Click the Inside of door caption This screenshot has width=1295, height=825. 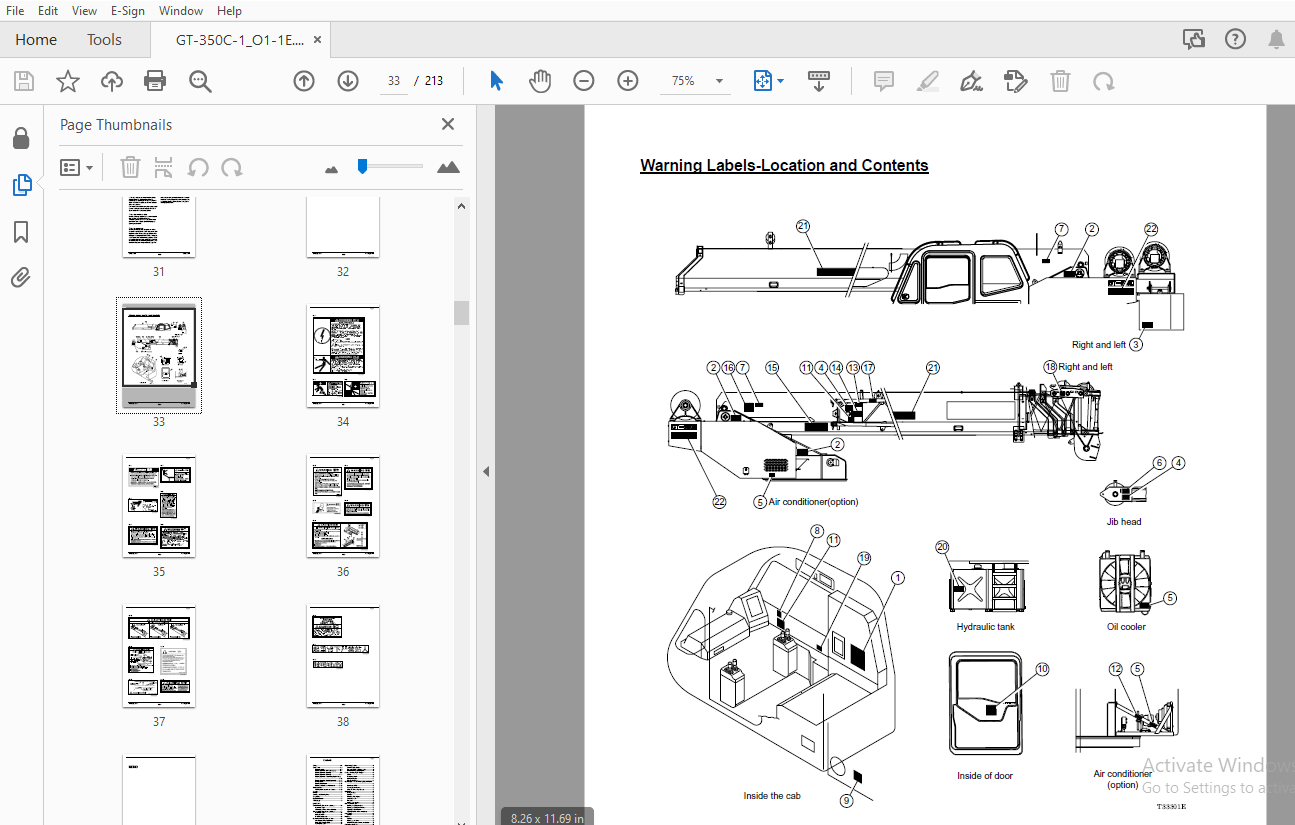point(985,776)
